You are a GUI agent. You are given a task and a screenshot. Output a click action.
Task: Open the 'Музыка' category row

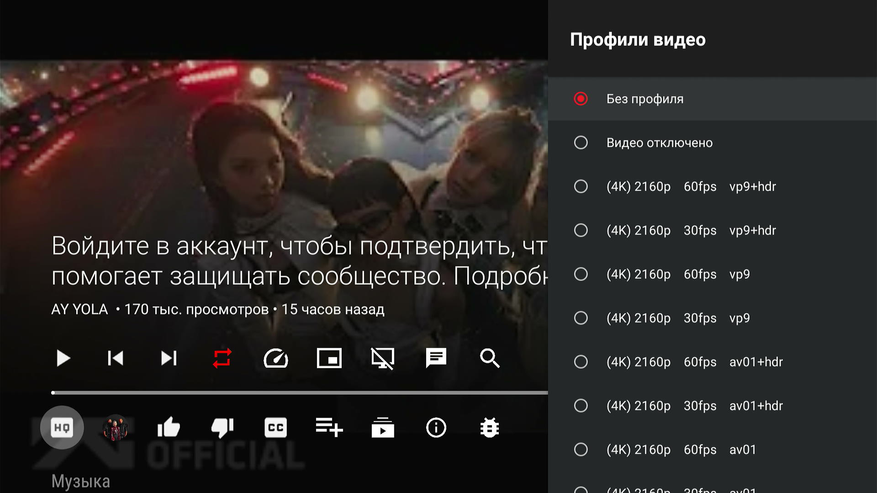pyautogui.click(x=81, y=481)
